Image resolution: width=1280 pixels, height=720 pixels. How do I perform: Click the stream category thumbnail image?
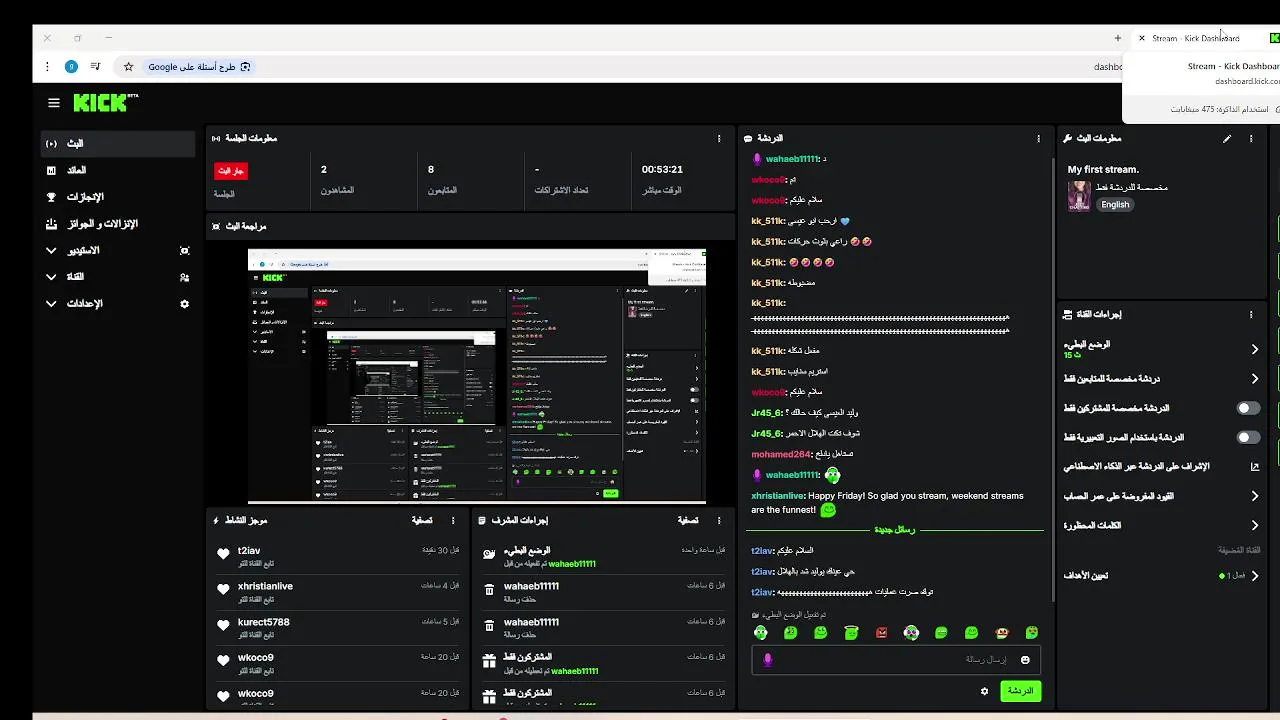point(1079,196)
